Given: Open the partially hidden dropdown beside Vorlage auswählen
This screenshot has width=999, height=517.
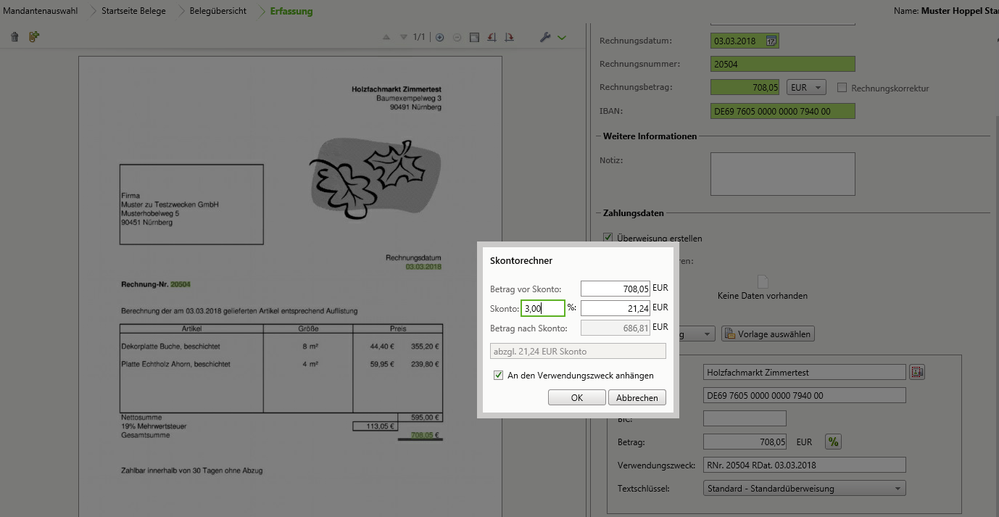Looking at the screenshot, I should [x=697, y=334].
